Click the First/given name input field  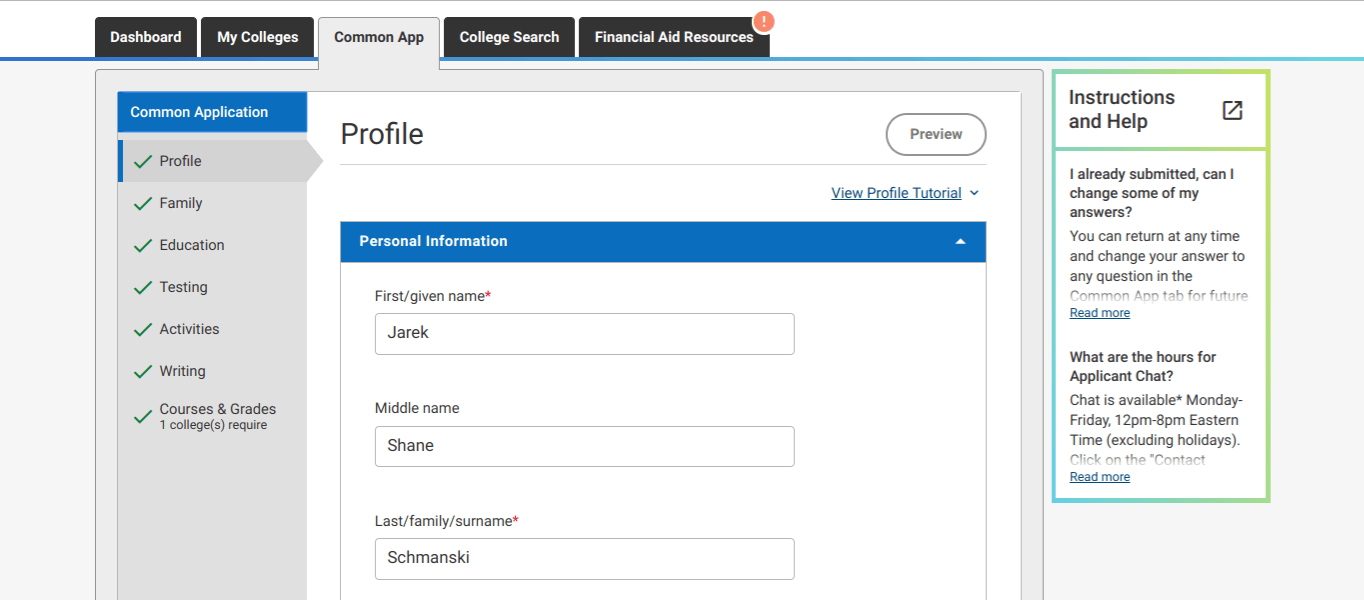584,333
